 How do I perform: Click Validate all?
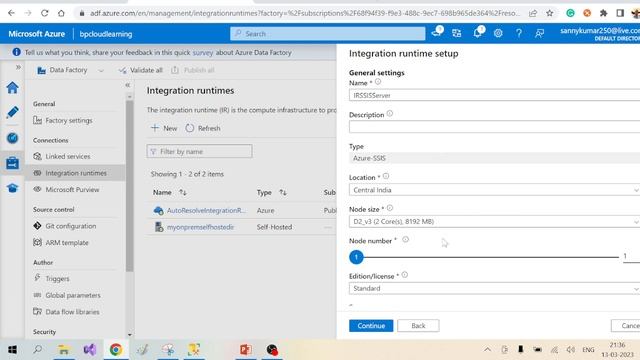click(x=141, y=70)
